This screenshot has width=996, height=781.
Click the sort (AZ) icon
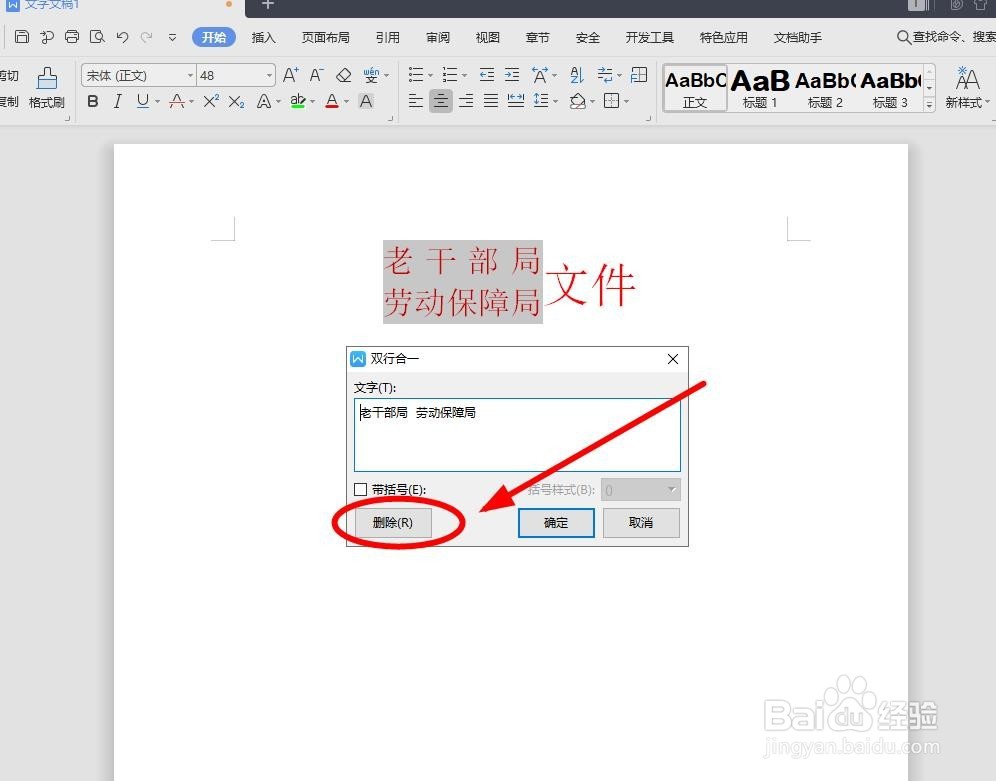(577, 74)
